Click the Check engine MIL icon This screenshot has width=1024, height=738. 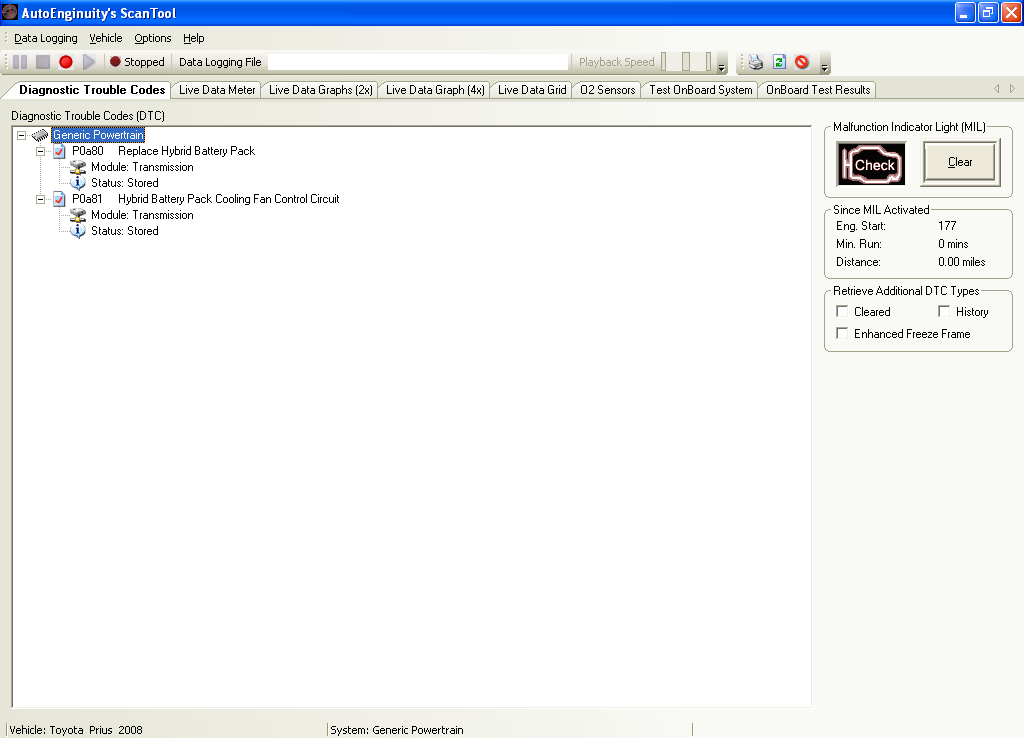(x=871, y=164)
